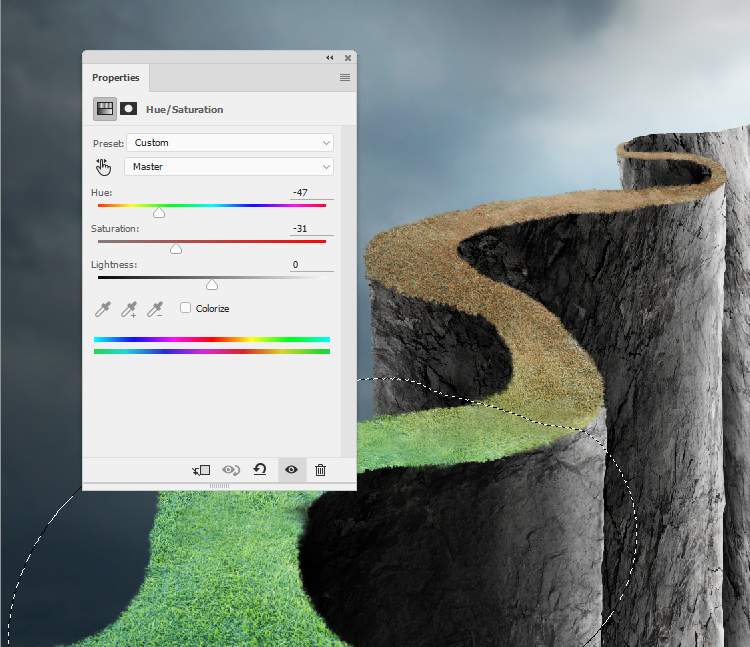Click the Hue slider handle
The height and width of the screenshot is (647, 750).
coord(159,213)
